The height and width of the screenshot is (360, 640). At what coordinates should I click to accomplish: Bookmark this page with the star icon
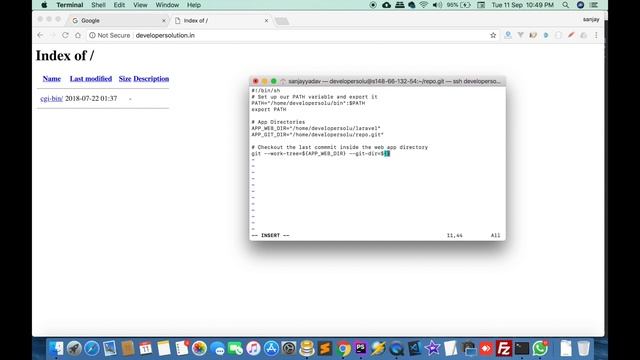[x=493, y=36]
